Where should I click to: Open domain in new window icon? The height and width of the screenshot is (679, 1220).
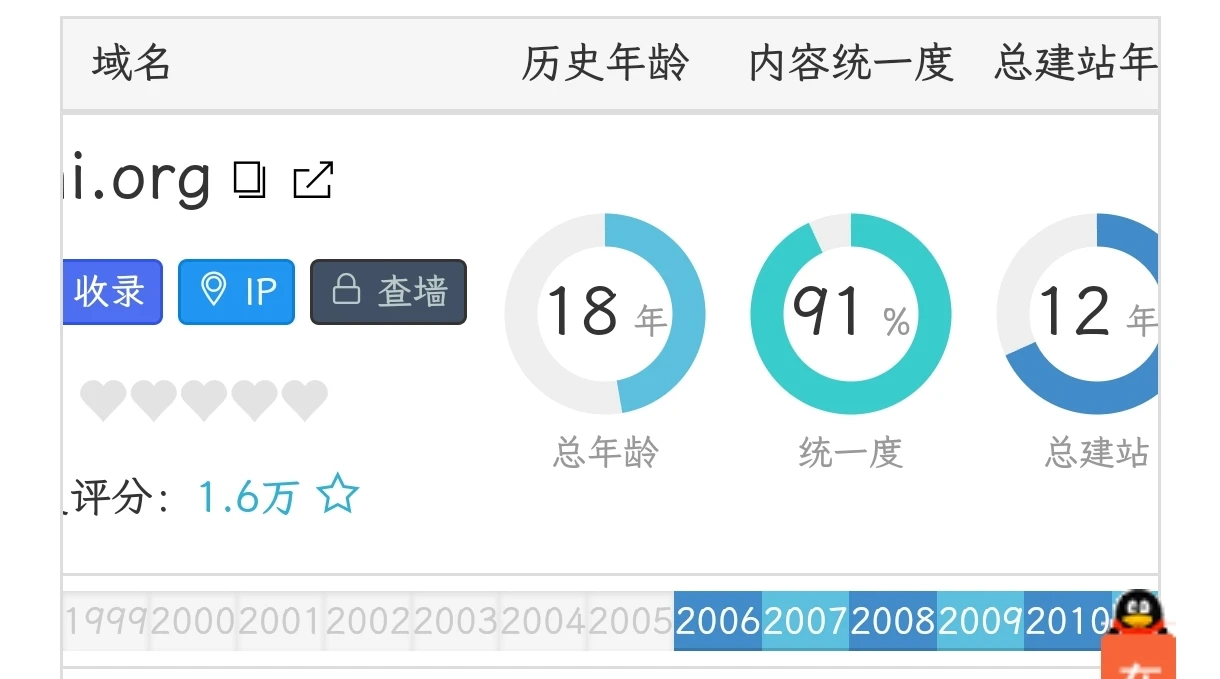313,180
